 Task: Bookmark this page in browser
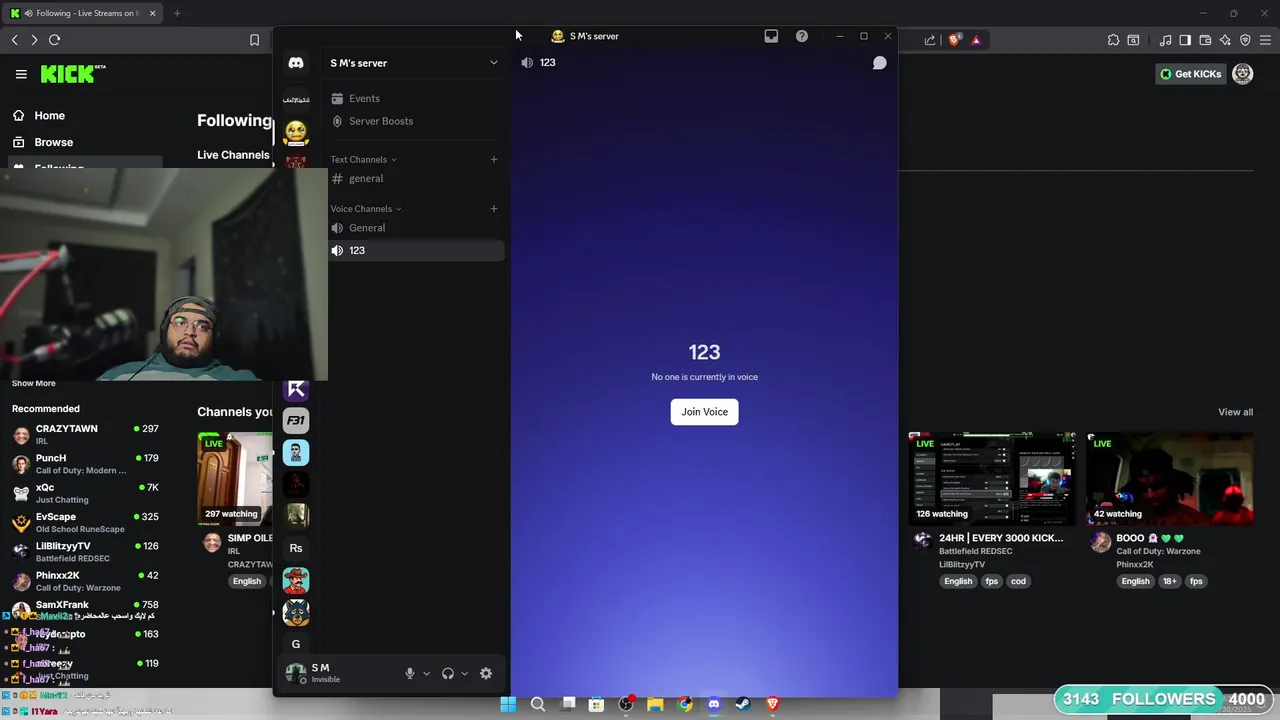pyautogui.click(x=254, y=40)
